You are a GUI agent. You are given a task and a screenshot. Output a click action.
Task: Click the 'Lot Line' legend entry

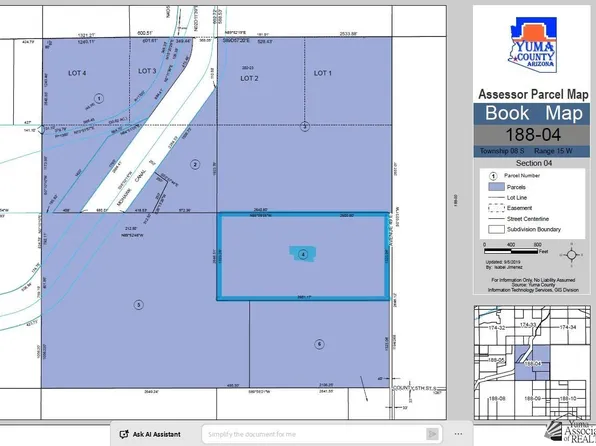click(507, 198)
